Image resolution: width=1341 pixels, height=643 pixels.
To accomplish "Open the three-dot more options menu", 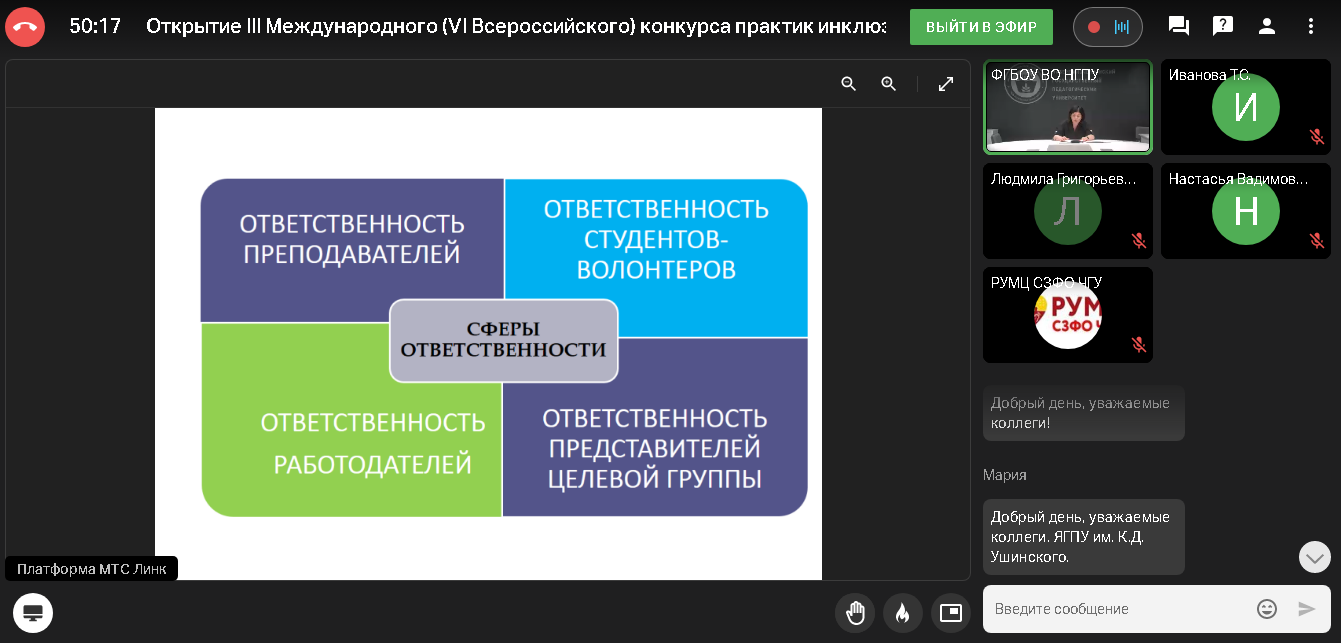I will pyautogui.click(x=1311, y=27).
